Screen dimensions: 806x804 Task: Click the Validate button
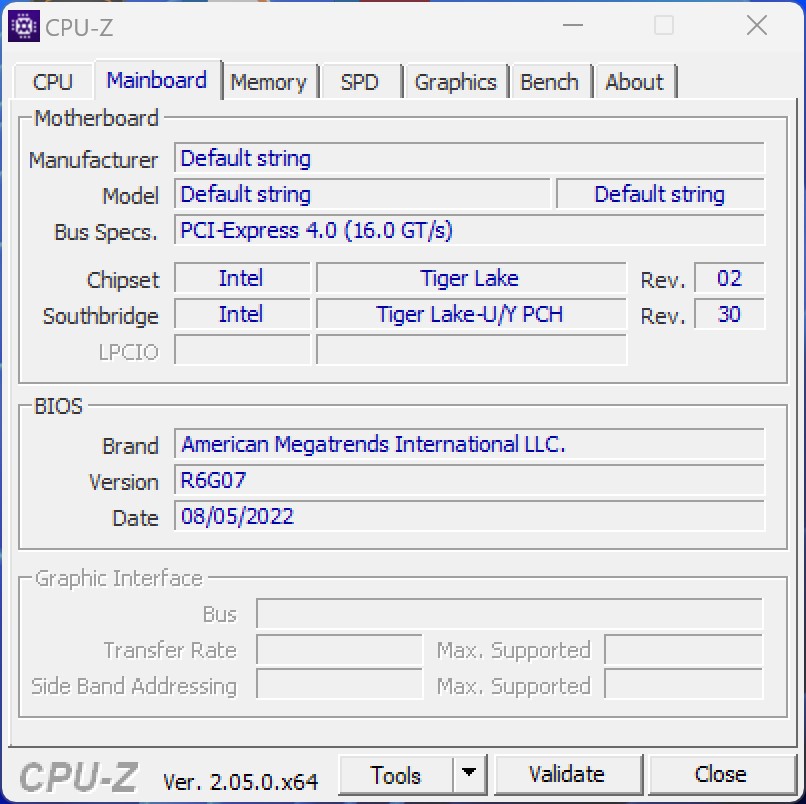pos(567,775)
